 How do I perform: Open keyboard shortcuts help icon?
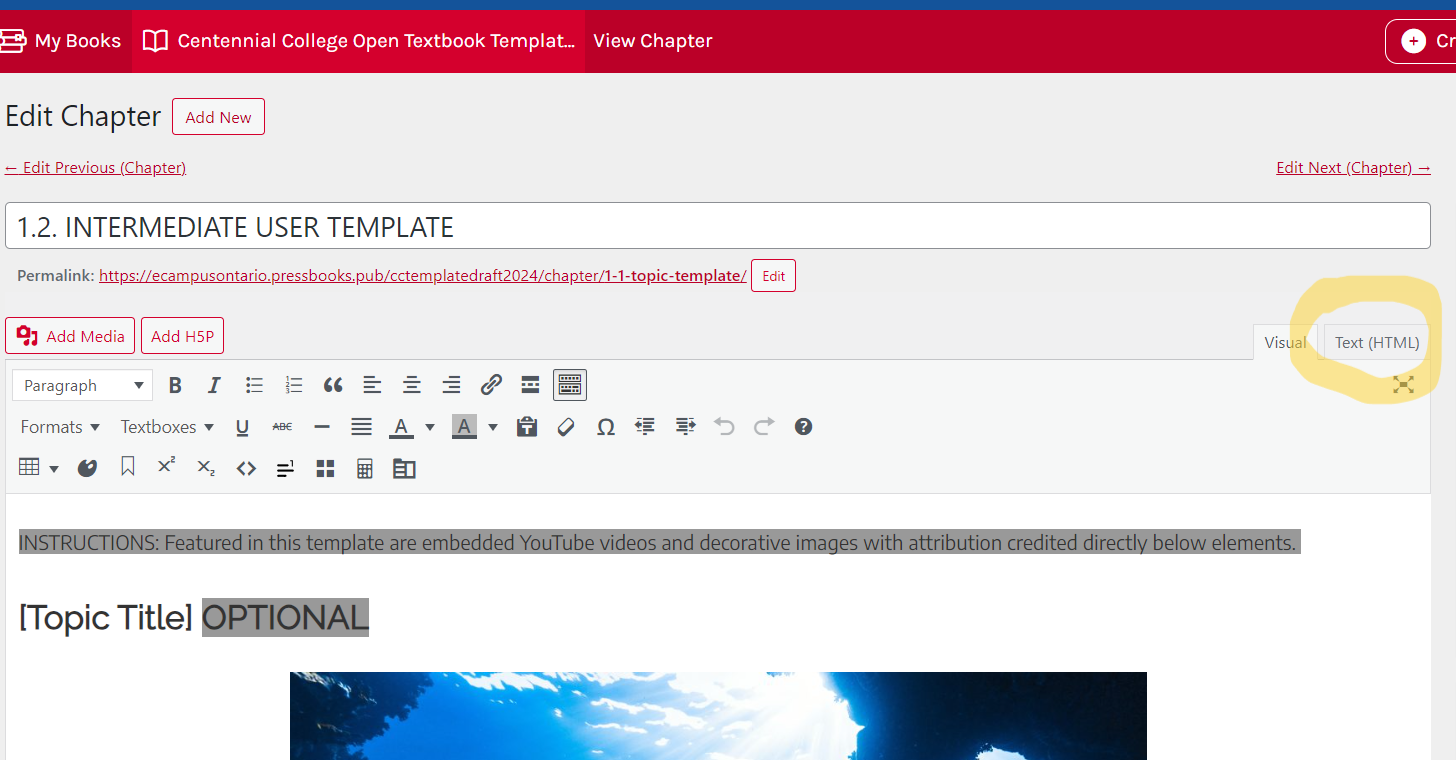coord(803,427)
